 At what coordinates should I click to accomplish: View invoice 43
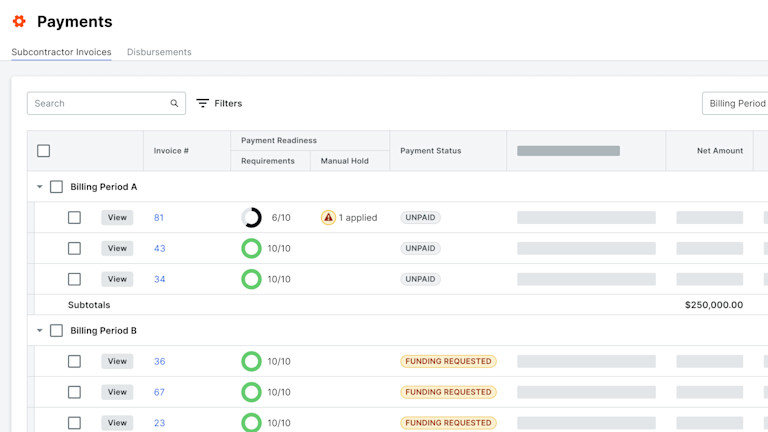117,248
